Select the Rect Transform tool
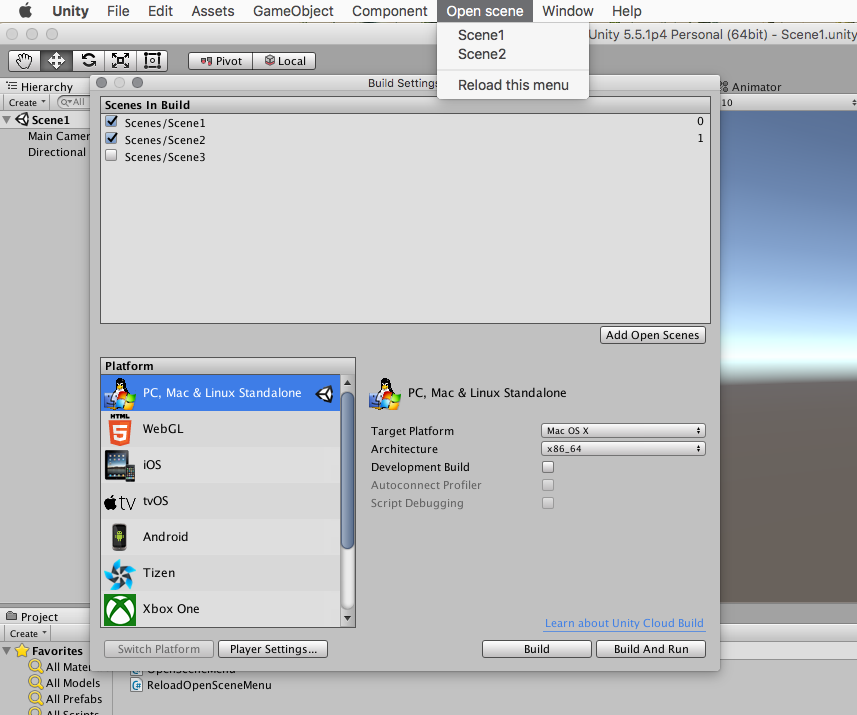Image resolution: width=857 pixels, height=715 pixels. 152,61
